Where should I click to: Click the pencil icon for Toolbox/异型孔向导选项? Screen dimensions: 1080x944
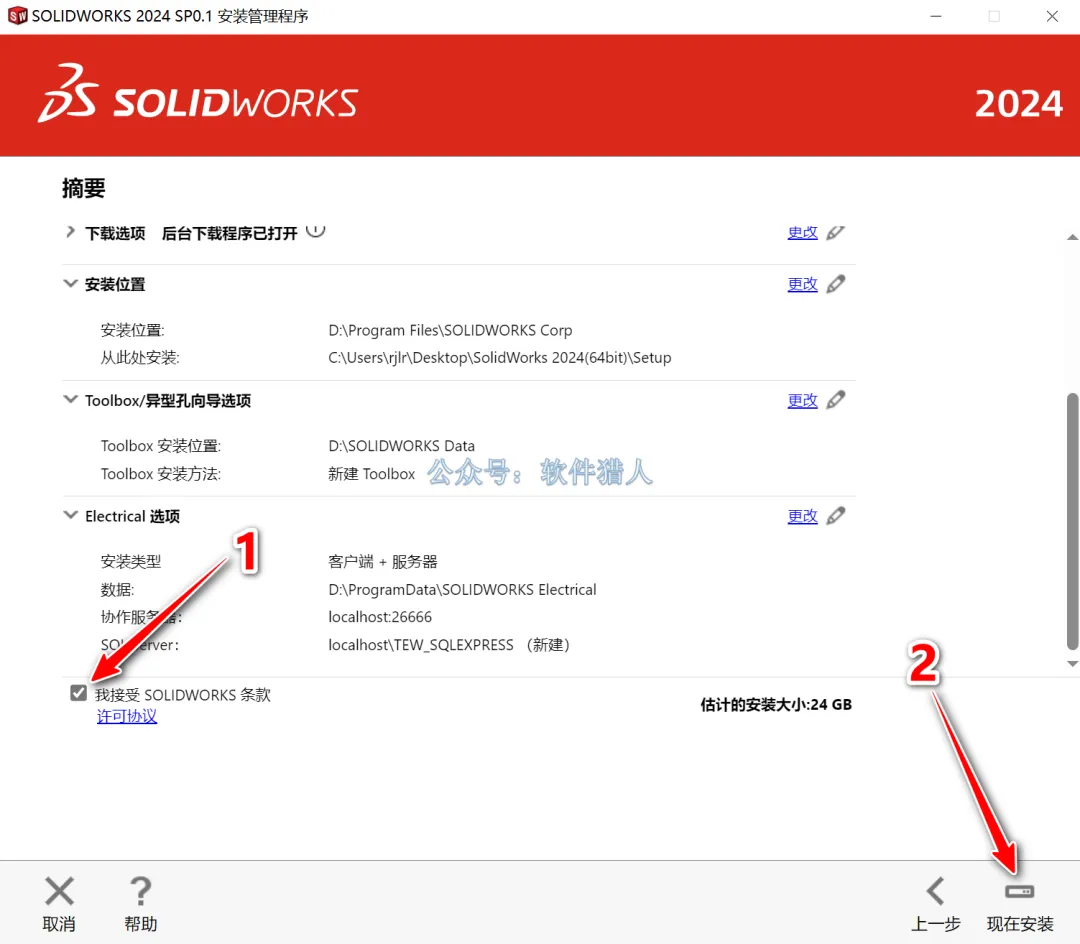pyautogui.click(x=835, y=400)
